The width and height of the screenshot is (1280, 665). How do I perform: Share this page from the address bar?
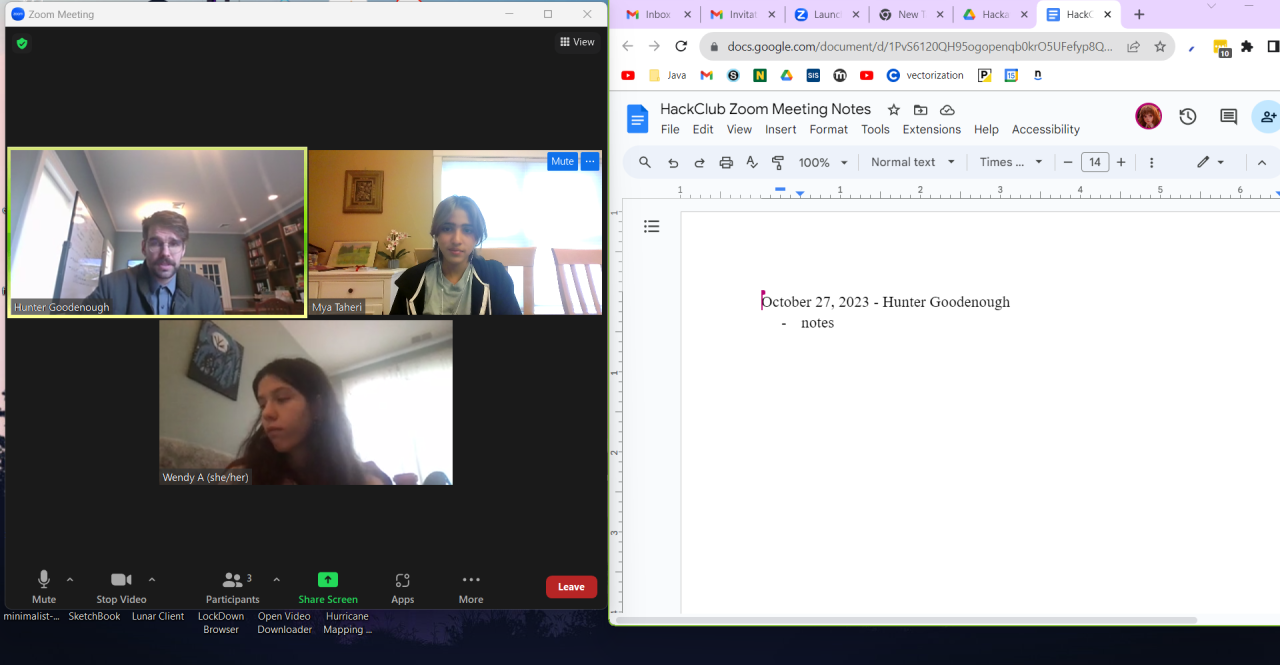[x=1133, y=46]
